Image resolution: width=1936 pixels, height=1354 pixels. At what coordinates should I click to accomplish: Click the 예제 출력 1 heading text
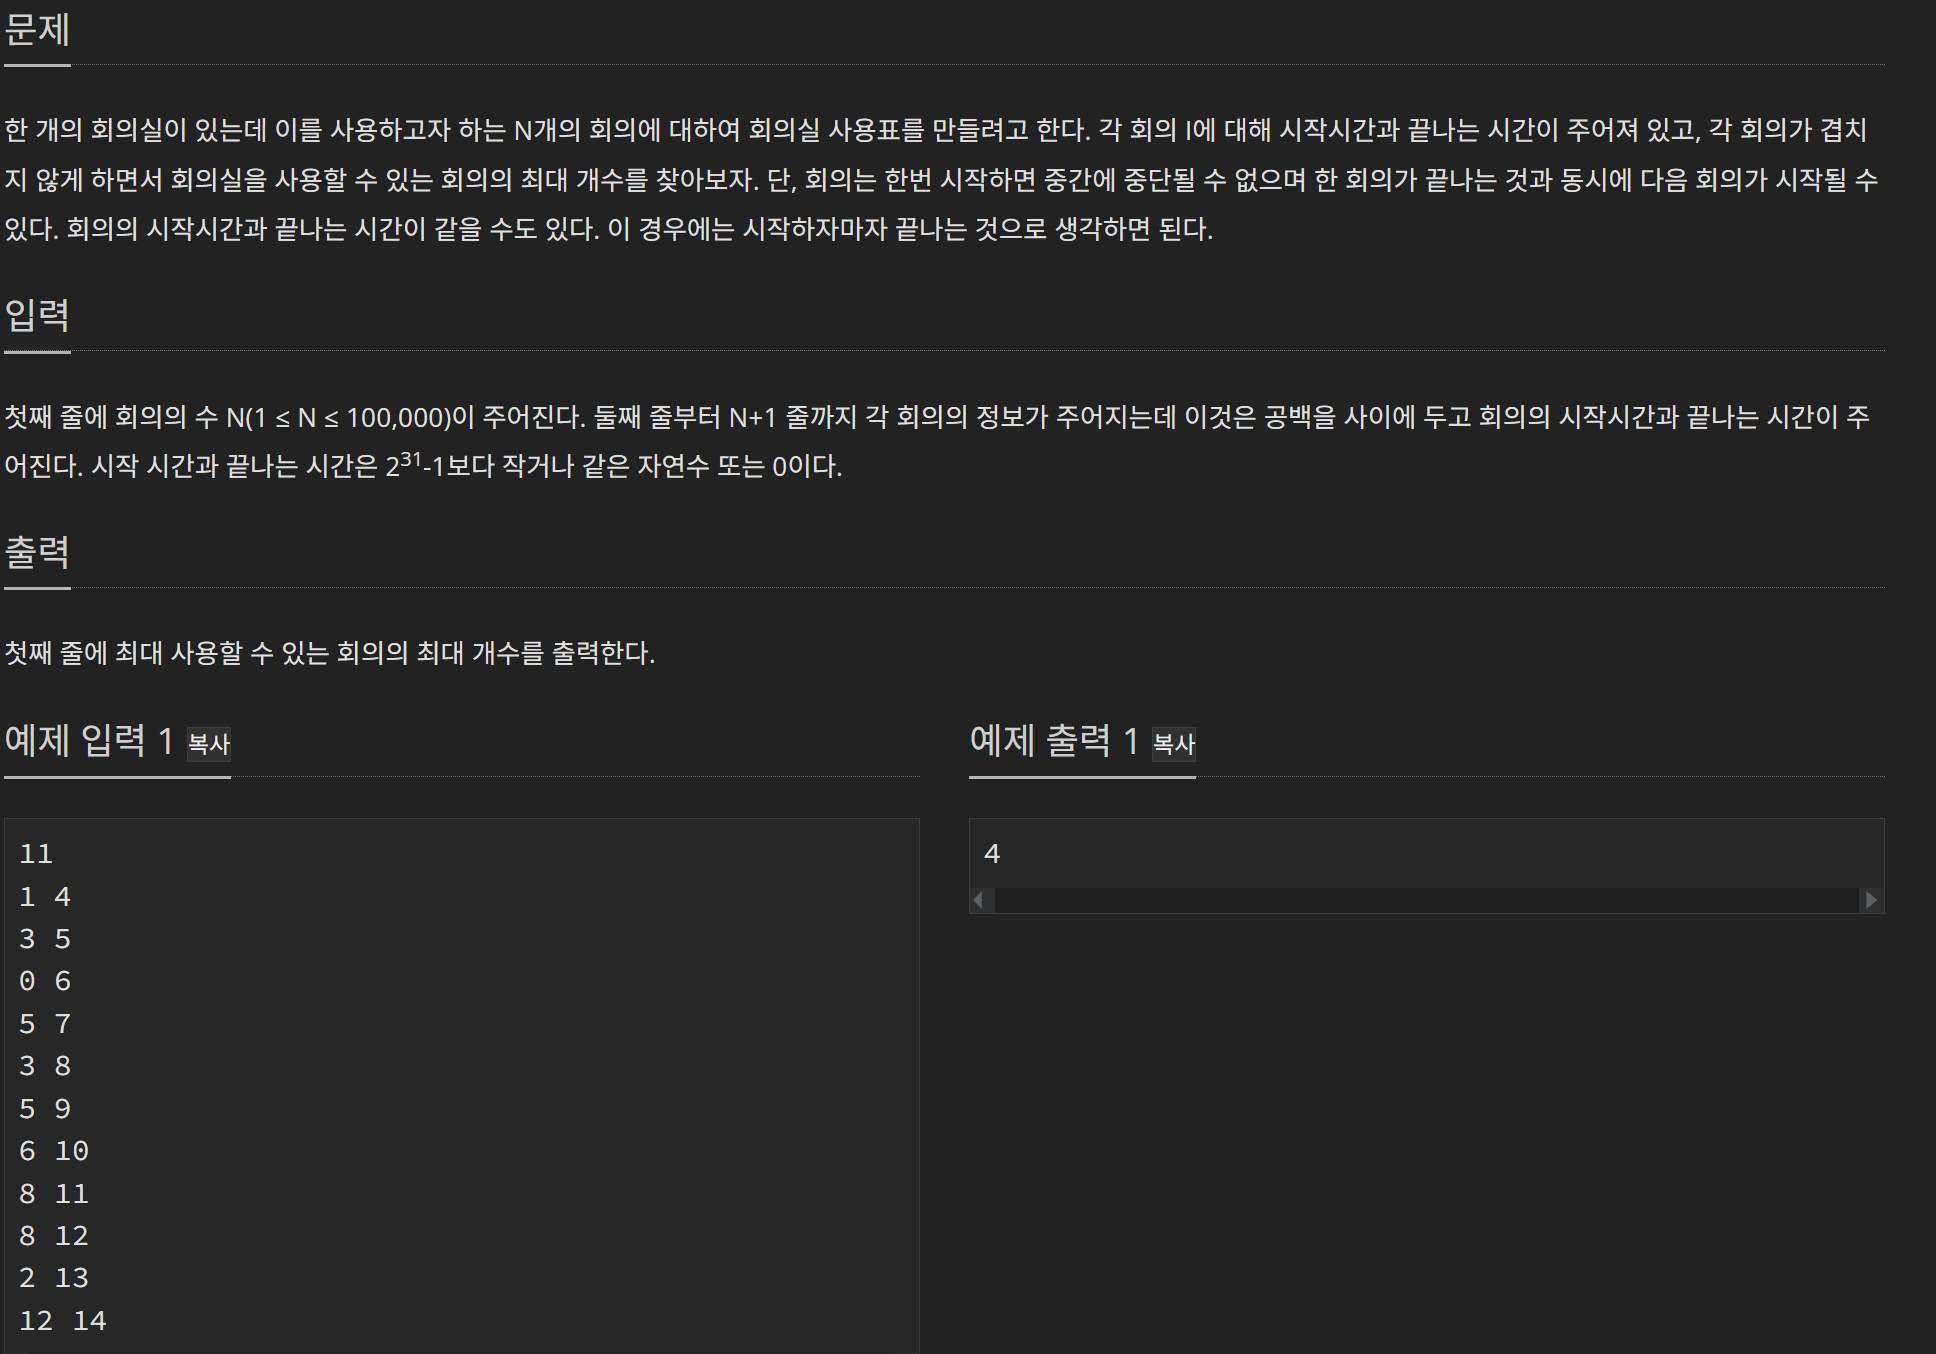1054,741
